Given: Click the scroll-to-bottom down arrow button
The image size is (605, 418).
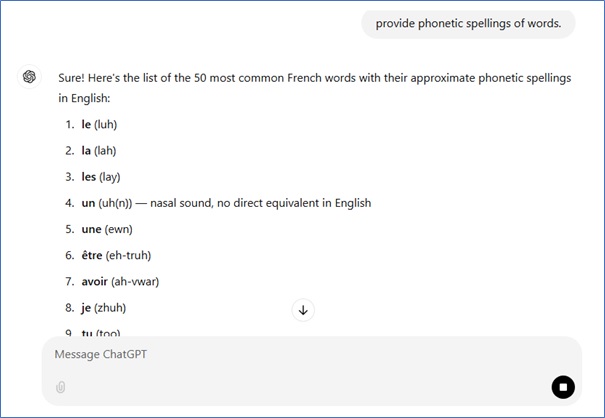Looking at the screenshot, I should (303, 310).
